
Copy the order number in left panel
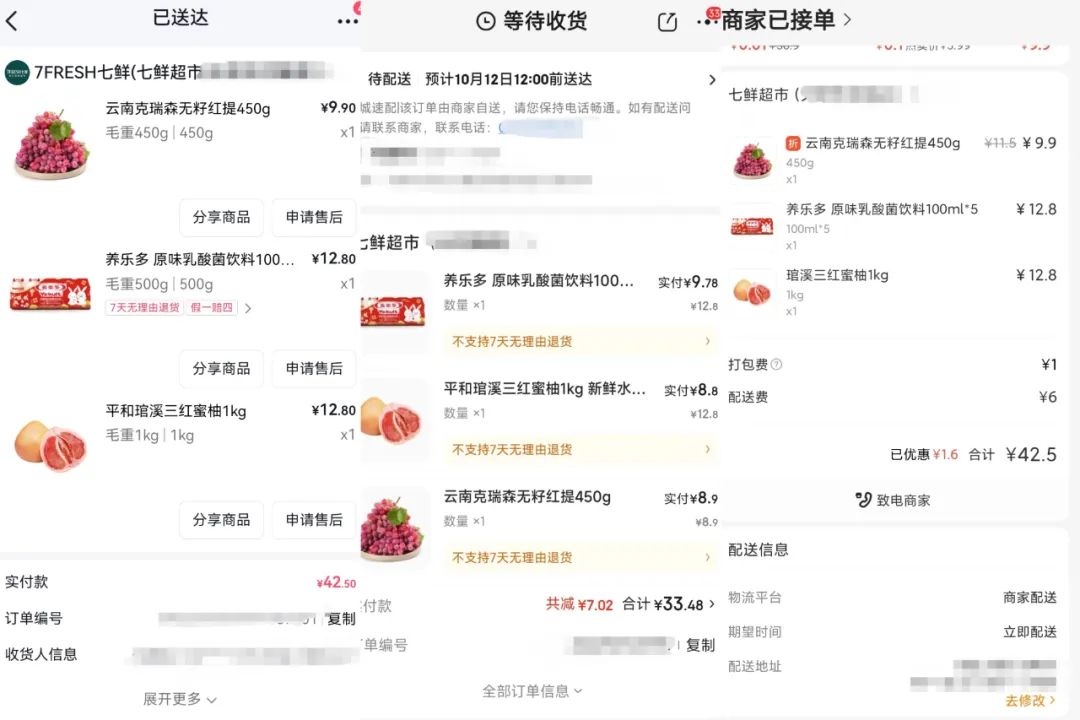coord(341,619)
